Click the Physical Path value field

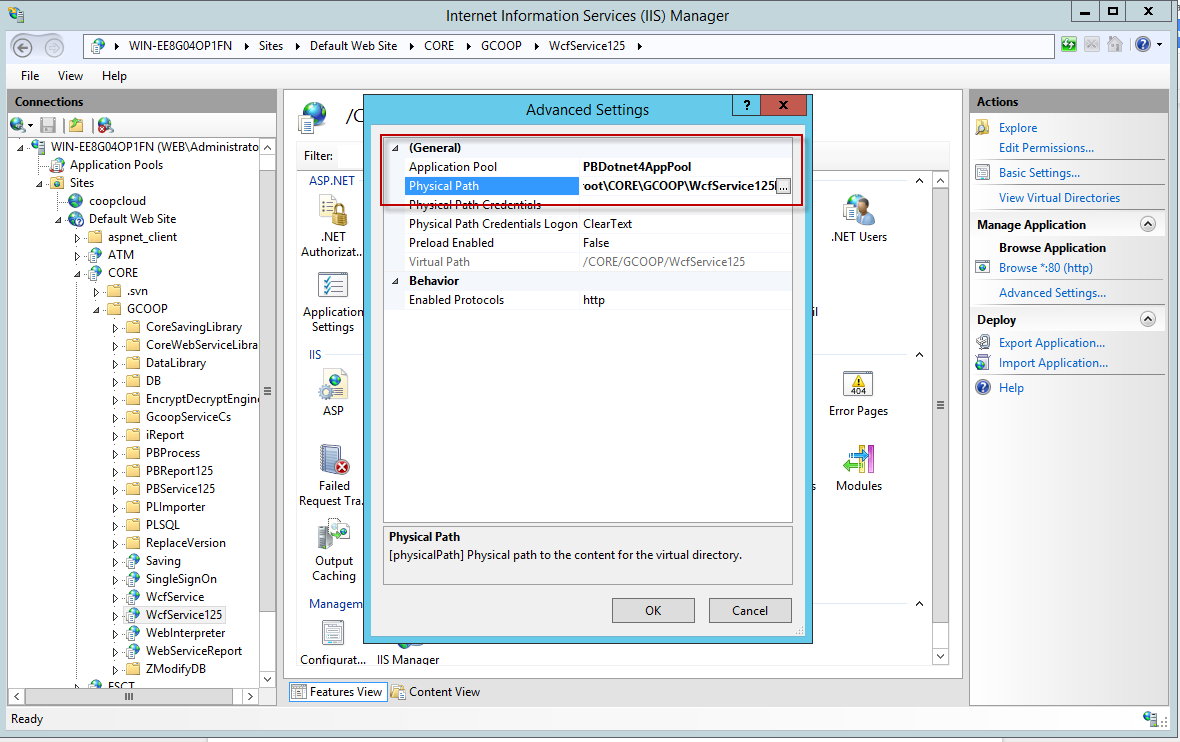click(x=677, y=186)
